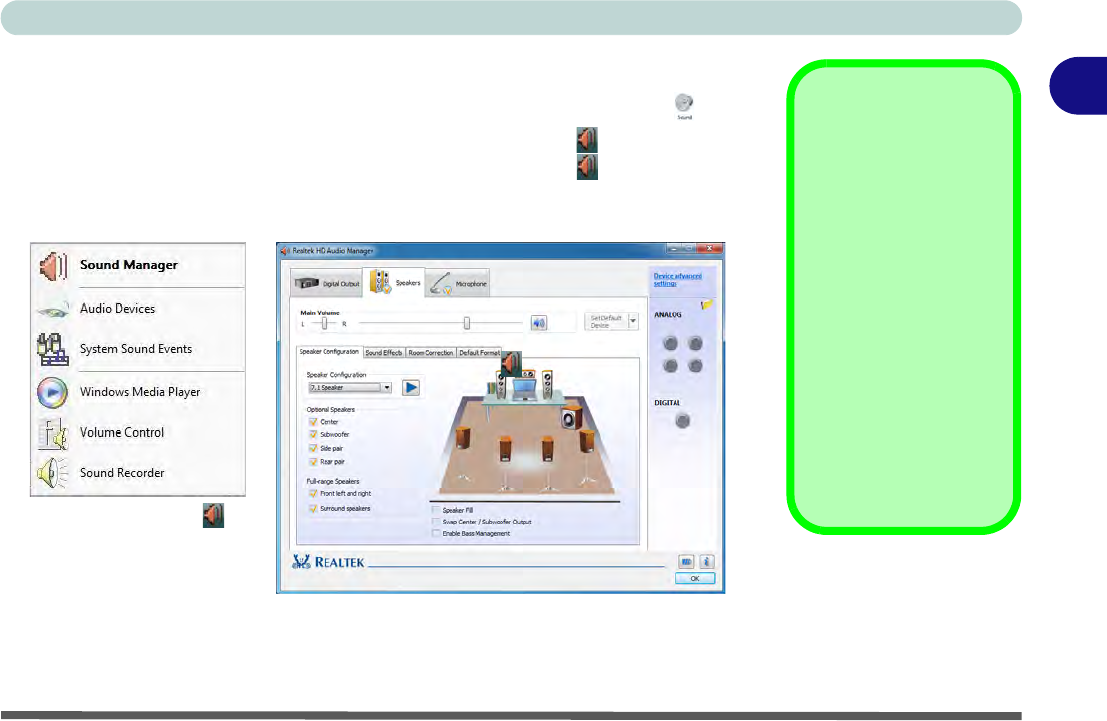
Task: Open the Microphone device tab
Action: [458, 283]
